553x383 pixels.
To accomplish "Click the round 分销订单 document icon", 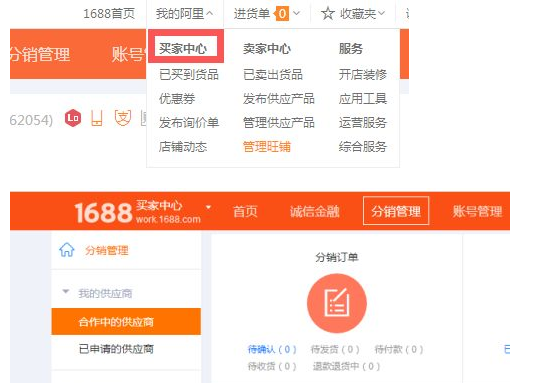I will click(337, 303).
